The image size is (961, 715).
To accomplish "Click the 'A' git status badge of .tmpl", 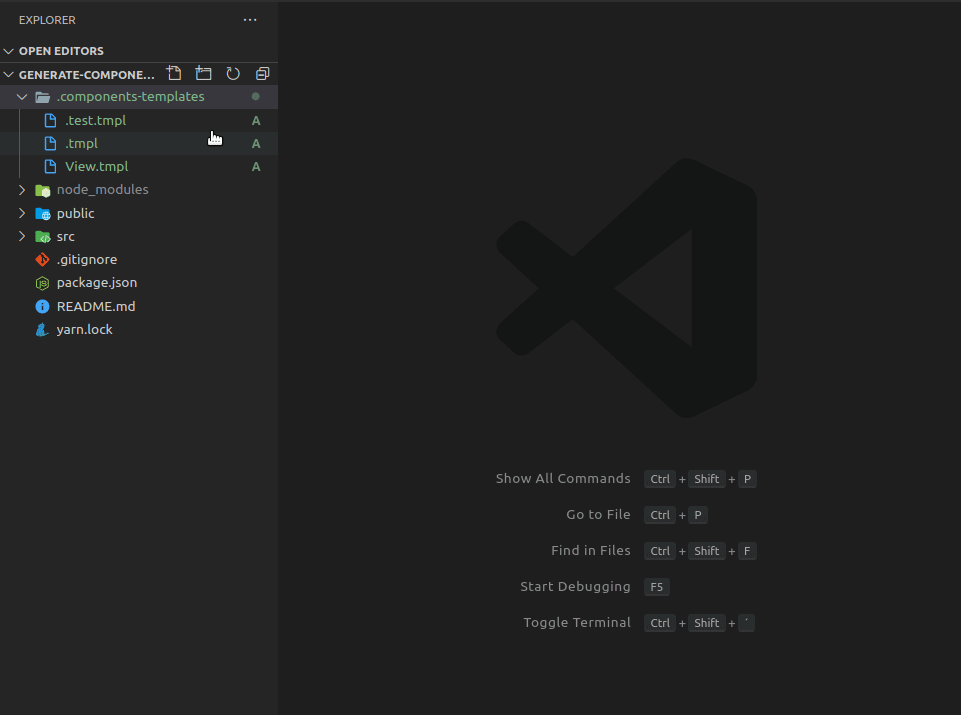I will click(x=256, y=144).
